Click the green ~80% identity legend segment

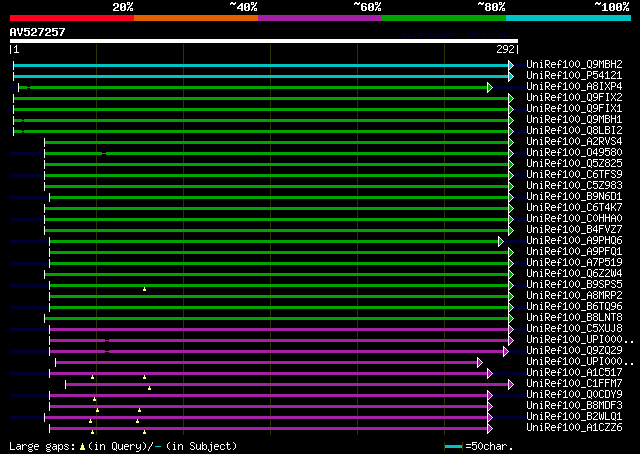coord(444,18)
